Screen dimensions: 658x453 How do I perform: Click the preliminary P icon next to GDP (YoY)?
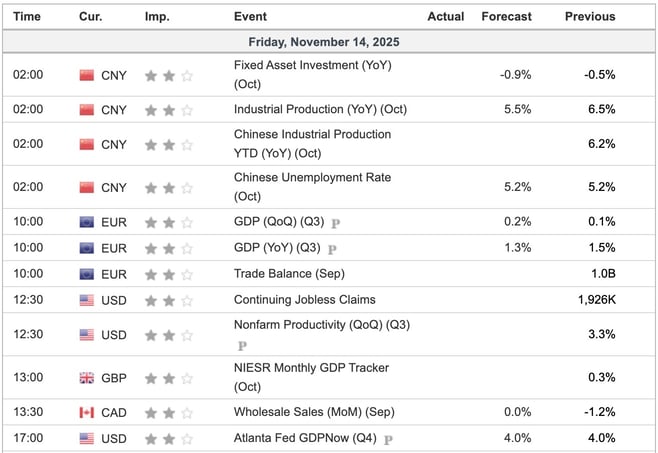coord(332,249)
